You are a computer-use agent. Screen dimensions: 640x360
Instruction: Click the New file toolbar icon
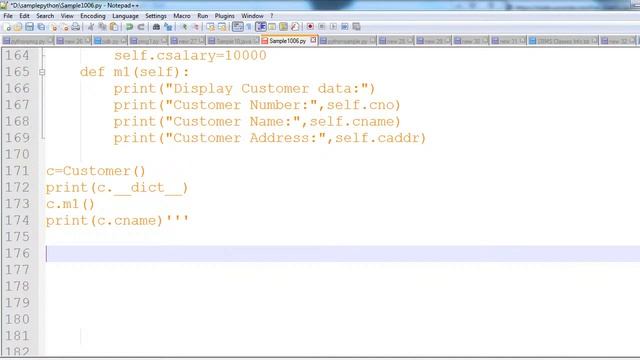pos(7,27)
